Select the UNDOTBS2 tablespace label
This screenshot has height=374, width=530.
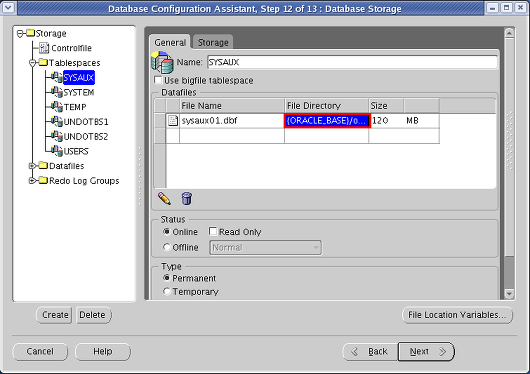coord(86,137)
